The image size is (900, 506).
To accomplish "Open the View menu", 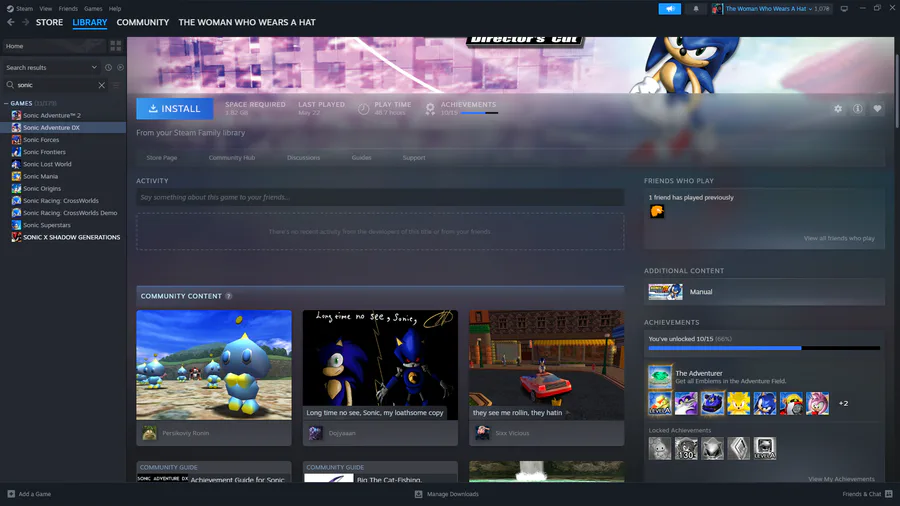I will pyautogui.click(x=45, y=9).
